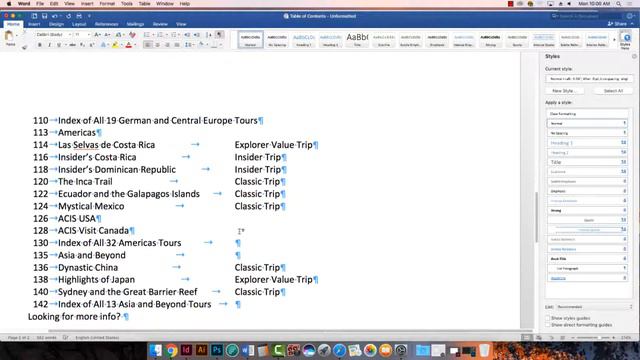Apply yellow text highlight color
This screenshot has height=360, width=640.
coord(115,45)
